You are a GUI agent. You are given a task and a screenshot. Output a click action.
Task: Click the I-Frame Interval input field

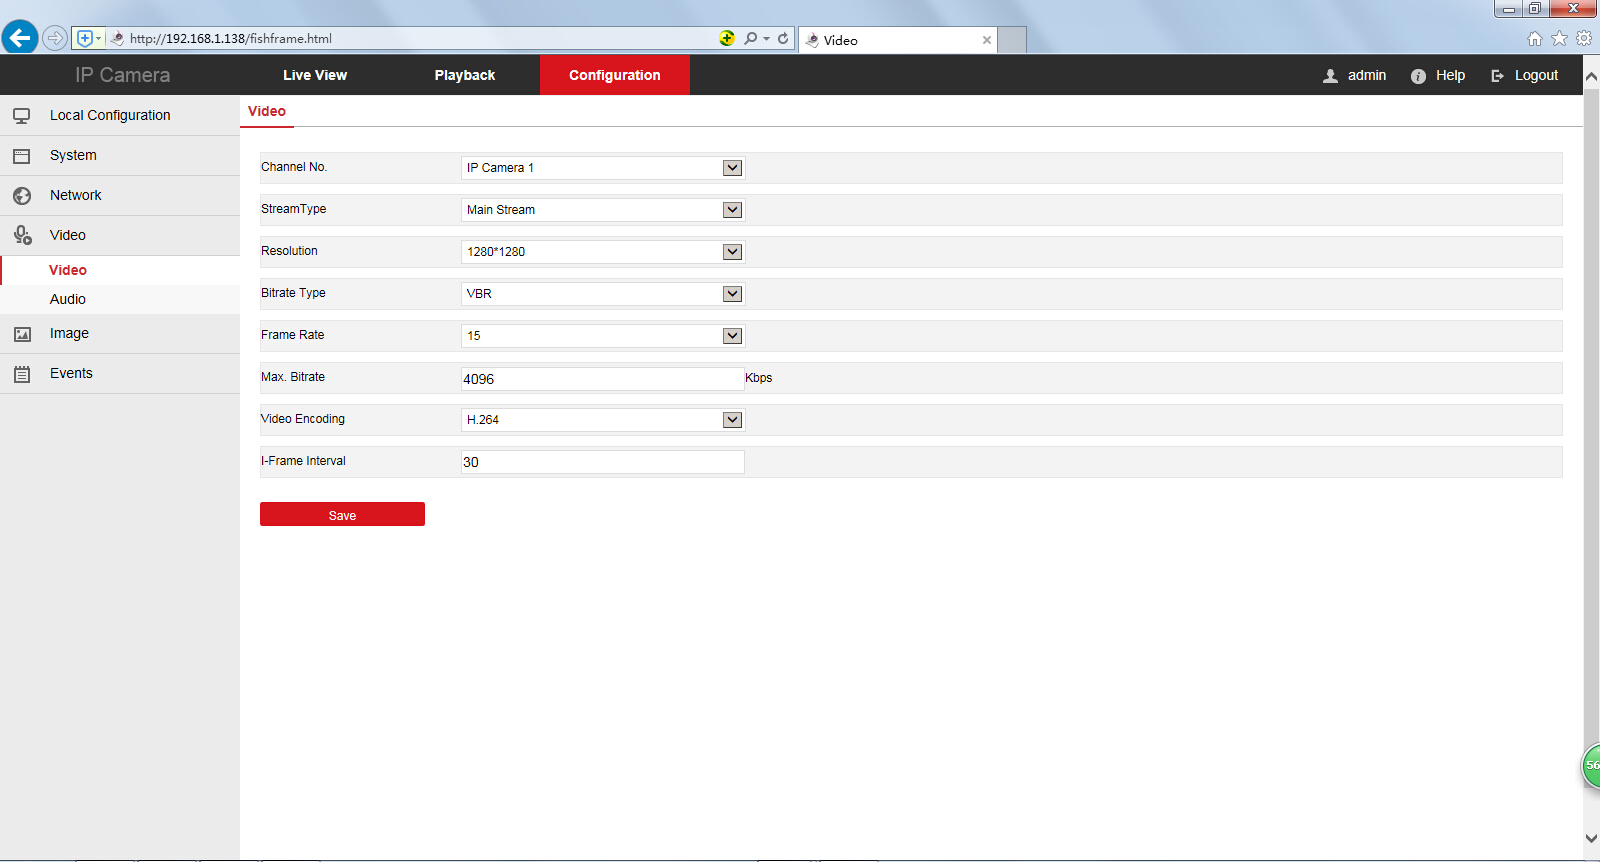click(x=602, y=462)
